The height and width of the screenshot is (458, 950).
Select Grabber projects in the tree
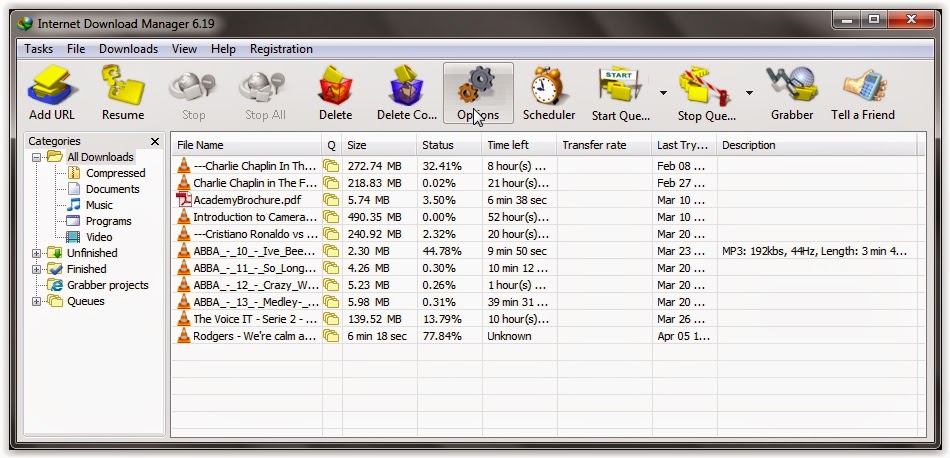coord(107,285)
